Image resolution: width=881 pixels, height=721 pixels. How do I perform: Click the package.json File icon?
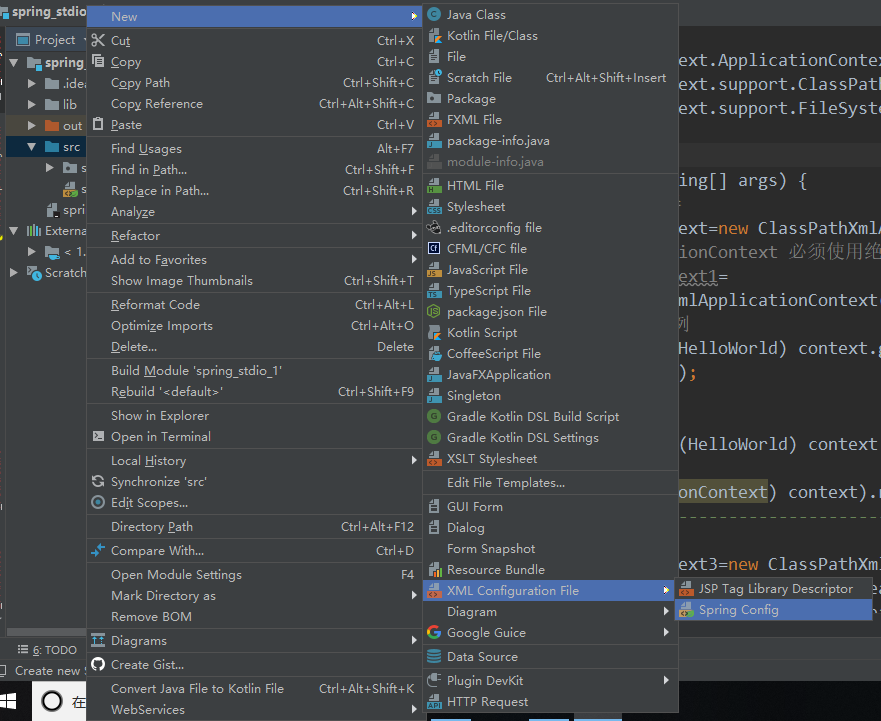pyautogui.click(x=434, y=311)
